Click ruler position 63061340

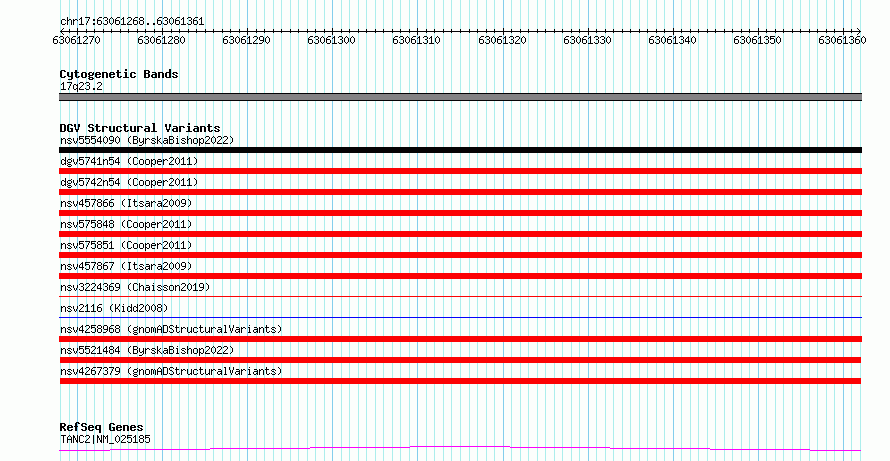pyautogui.click(x=673, y=40)
